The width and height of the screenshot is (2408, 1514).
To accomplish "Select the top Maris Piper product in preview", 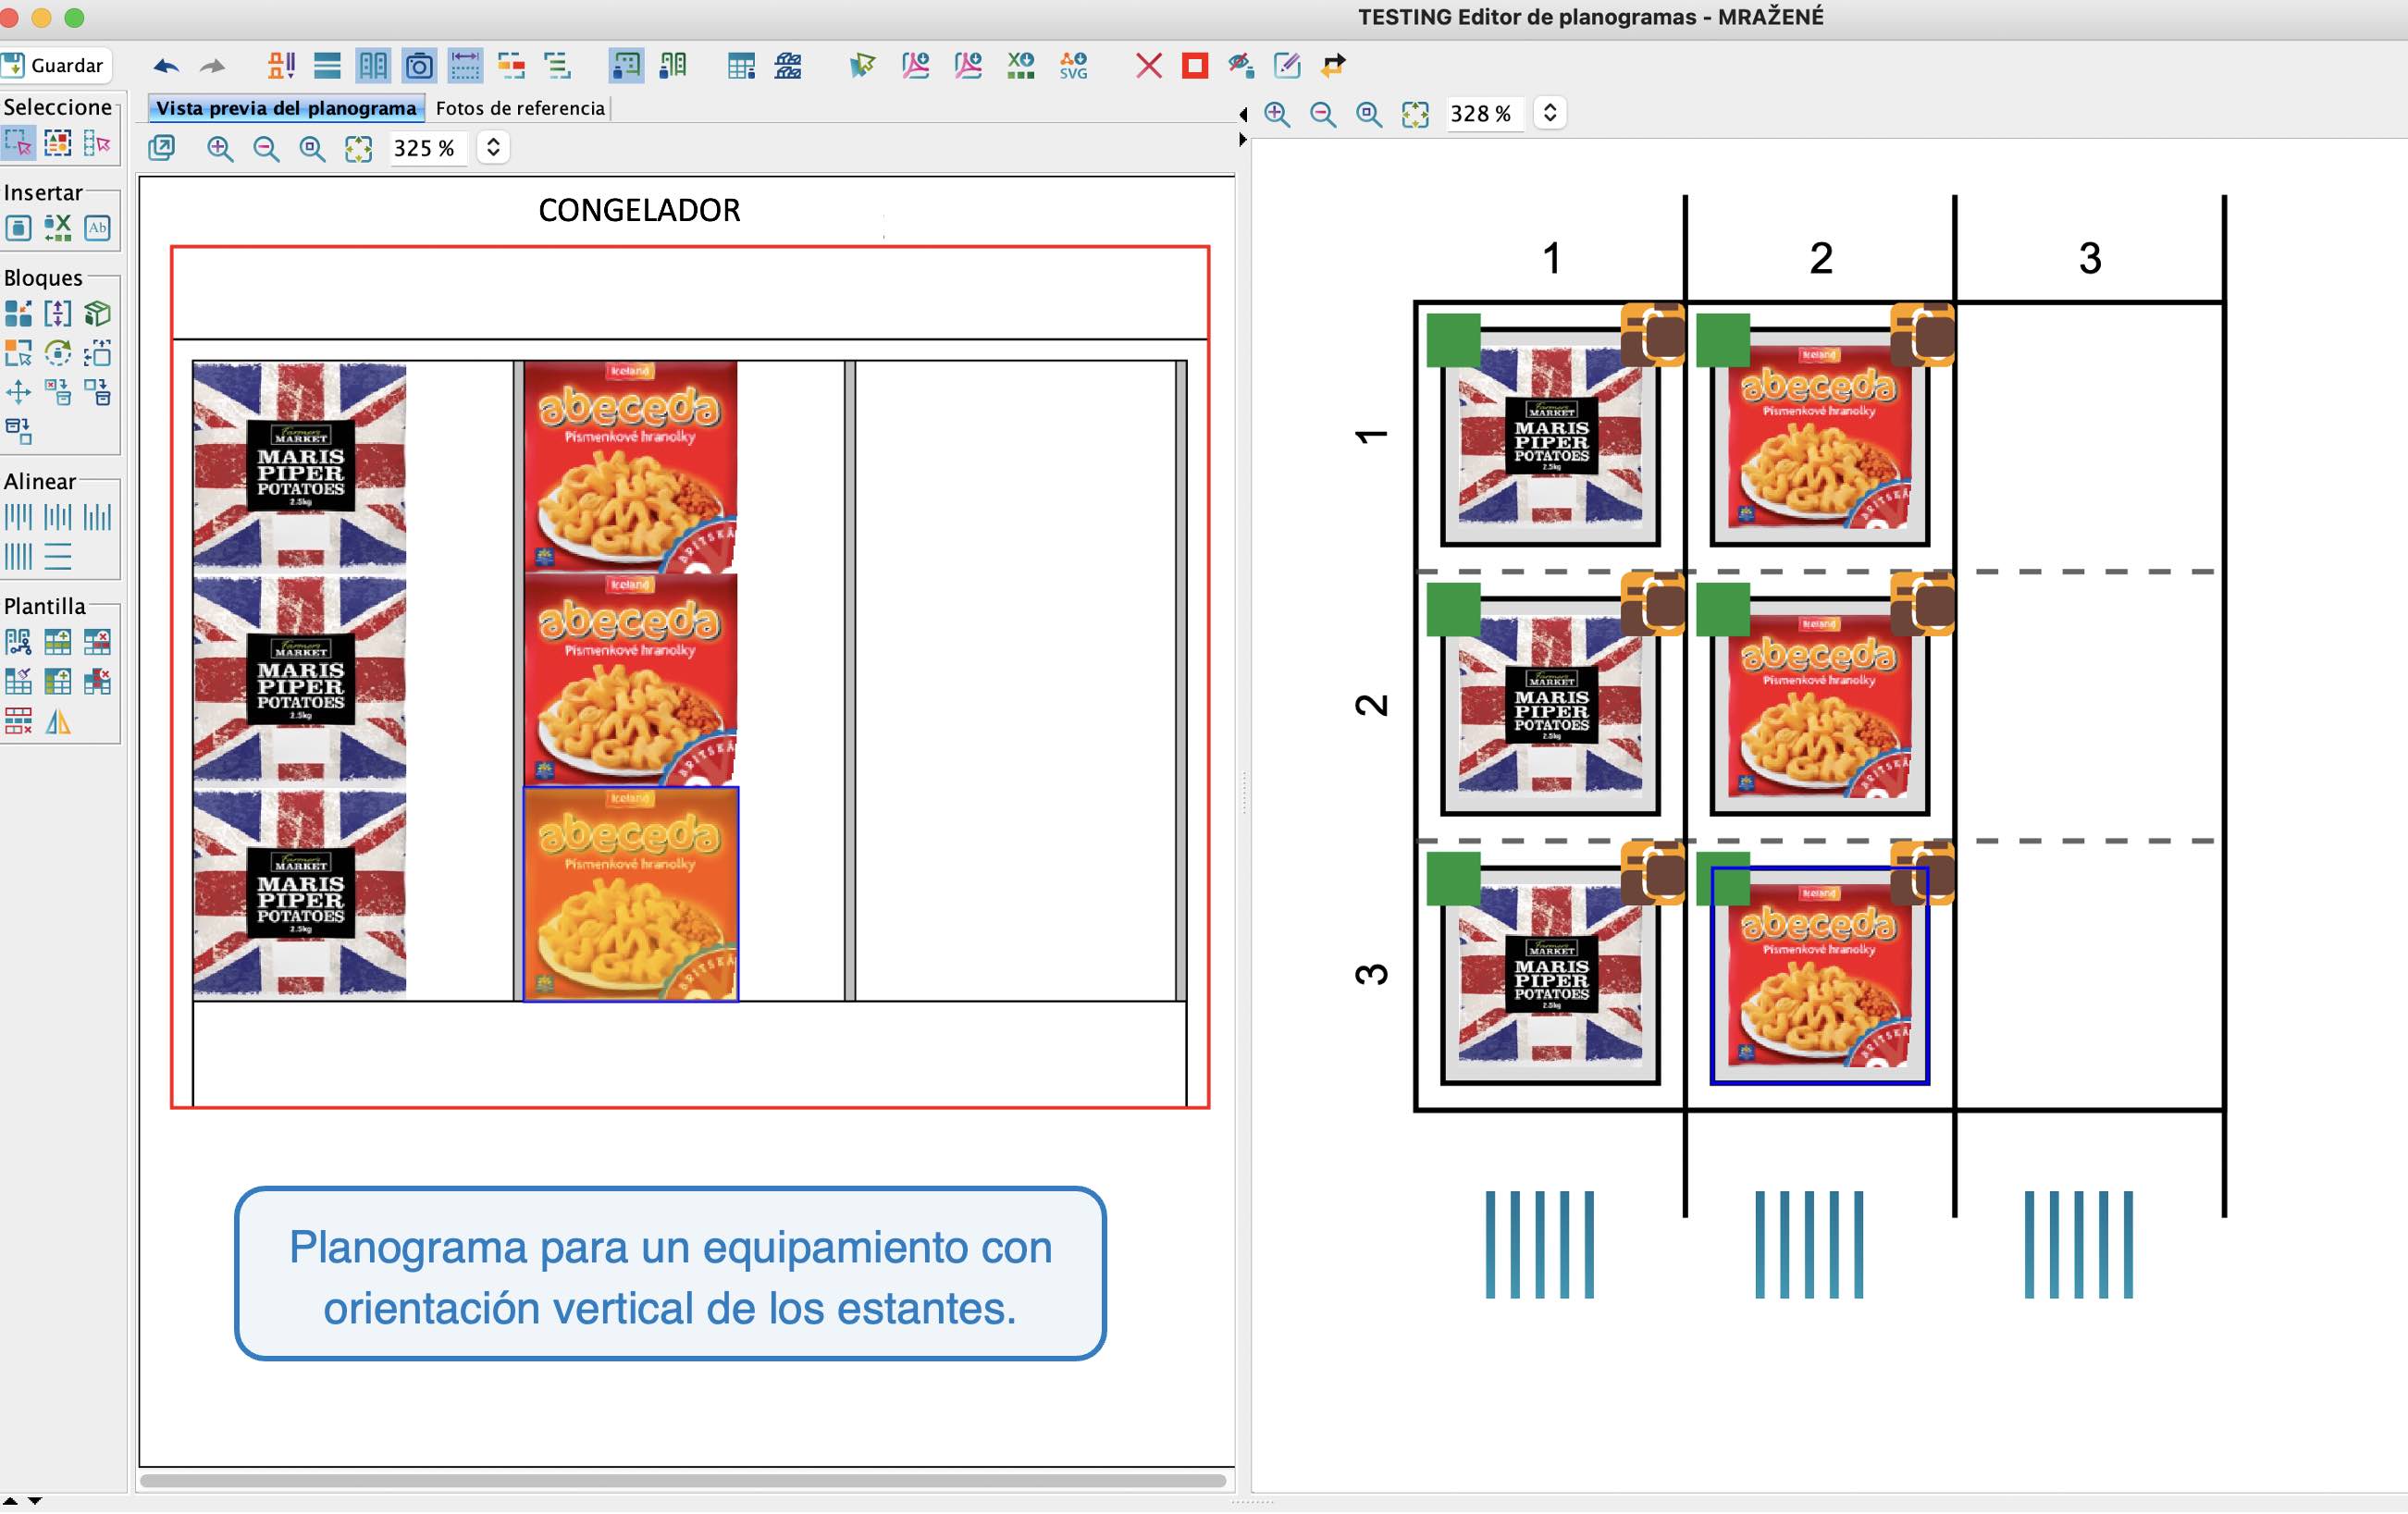I will pyautogui.click(x=300, y=466).
